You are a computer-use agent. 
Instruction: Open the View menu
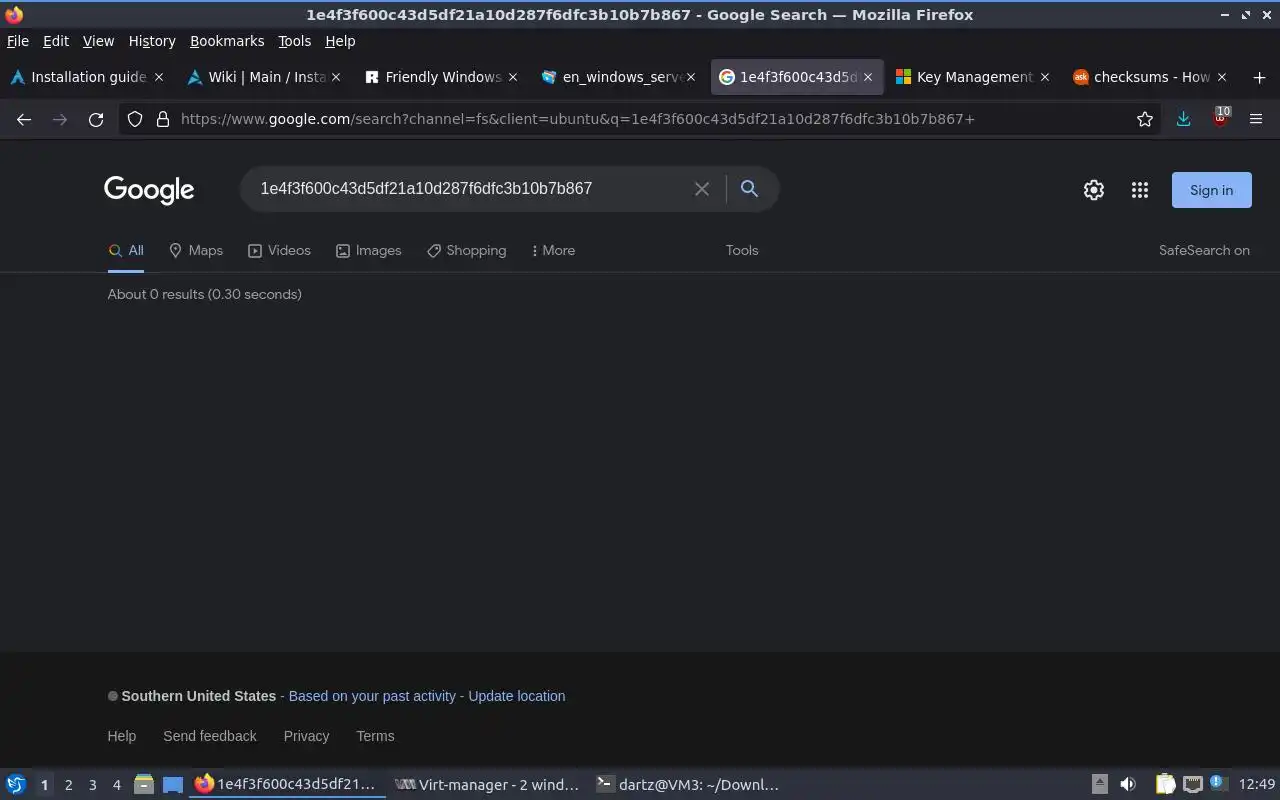[98, 41]
